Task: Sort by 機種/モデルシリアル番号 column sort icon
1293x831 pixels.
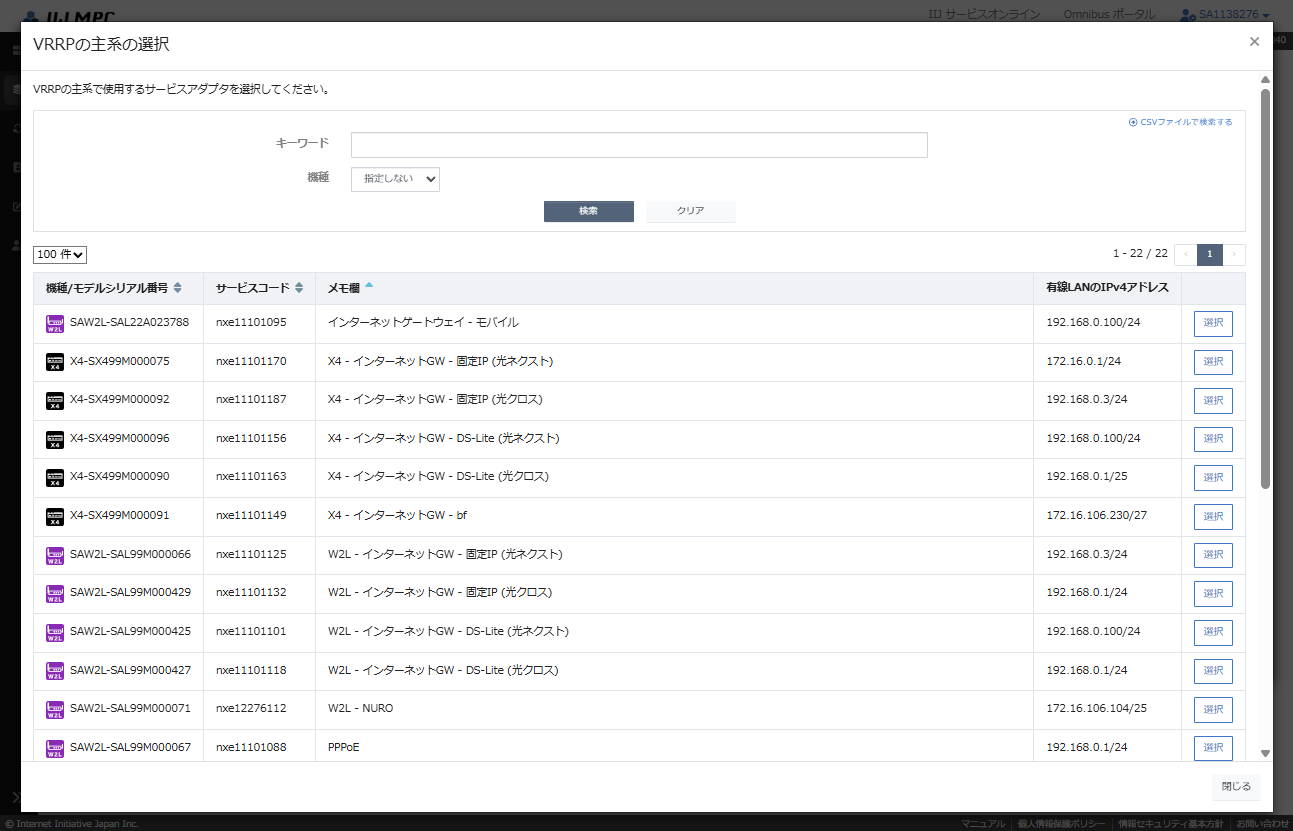Action: click(178, 288)
